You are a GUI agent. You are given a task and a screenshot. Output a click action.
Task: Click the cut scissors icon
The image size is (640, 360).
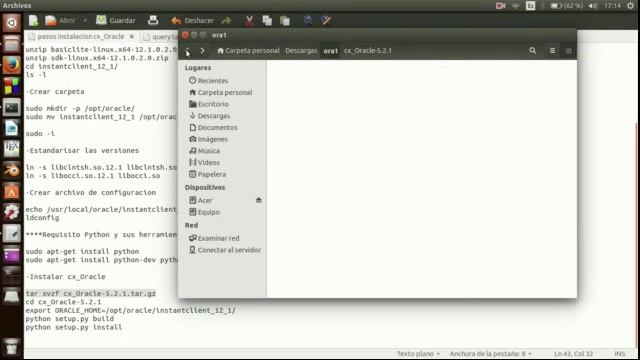click(x=249, y=20)
